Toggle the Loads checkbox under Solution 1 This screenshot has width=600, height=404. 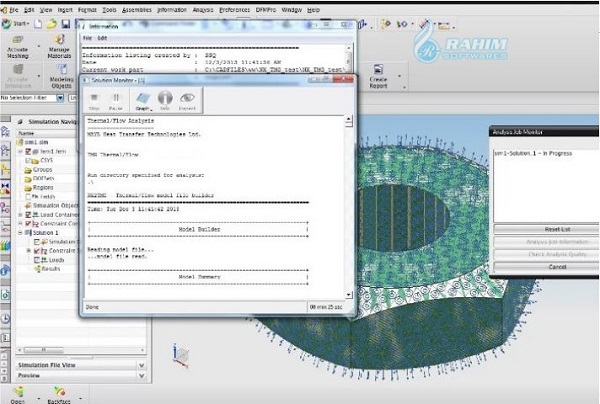37,260
